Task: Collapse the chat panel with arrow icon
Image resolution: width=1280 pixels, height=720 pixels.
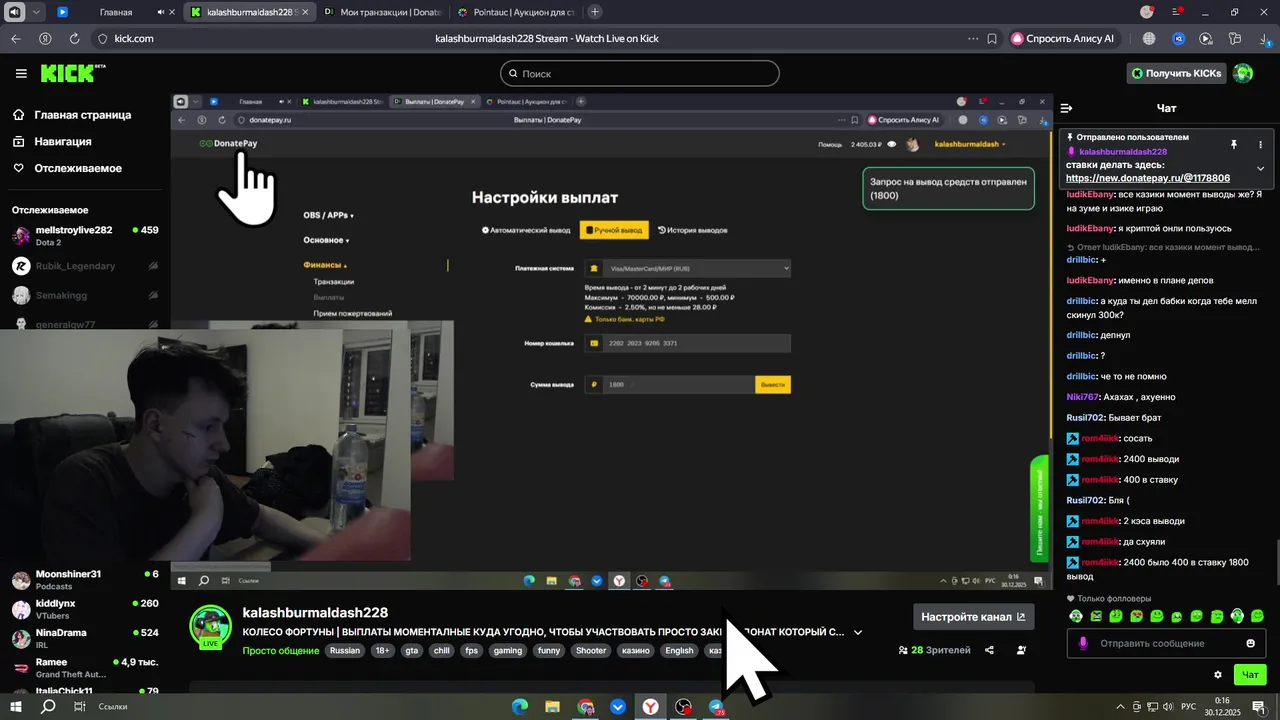Action: tap(1066, 108)
